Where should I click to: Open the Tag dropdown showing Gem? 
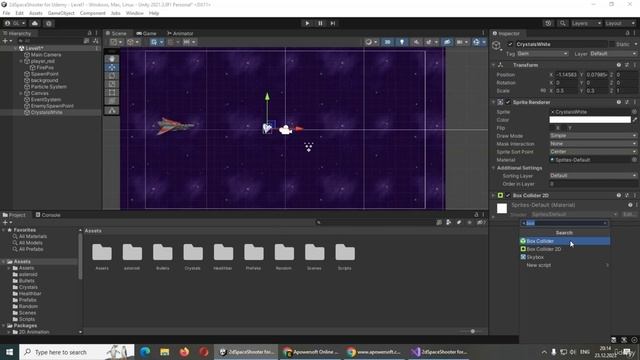click(x=542, y=53)
